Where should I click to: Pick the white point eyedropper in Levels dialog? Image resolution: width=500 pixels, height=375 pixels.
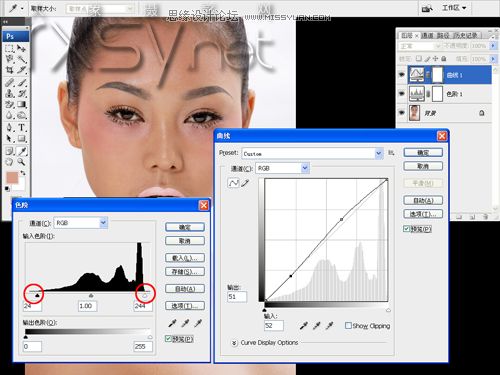(198, 323)
